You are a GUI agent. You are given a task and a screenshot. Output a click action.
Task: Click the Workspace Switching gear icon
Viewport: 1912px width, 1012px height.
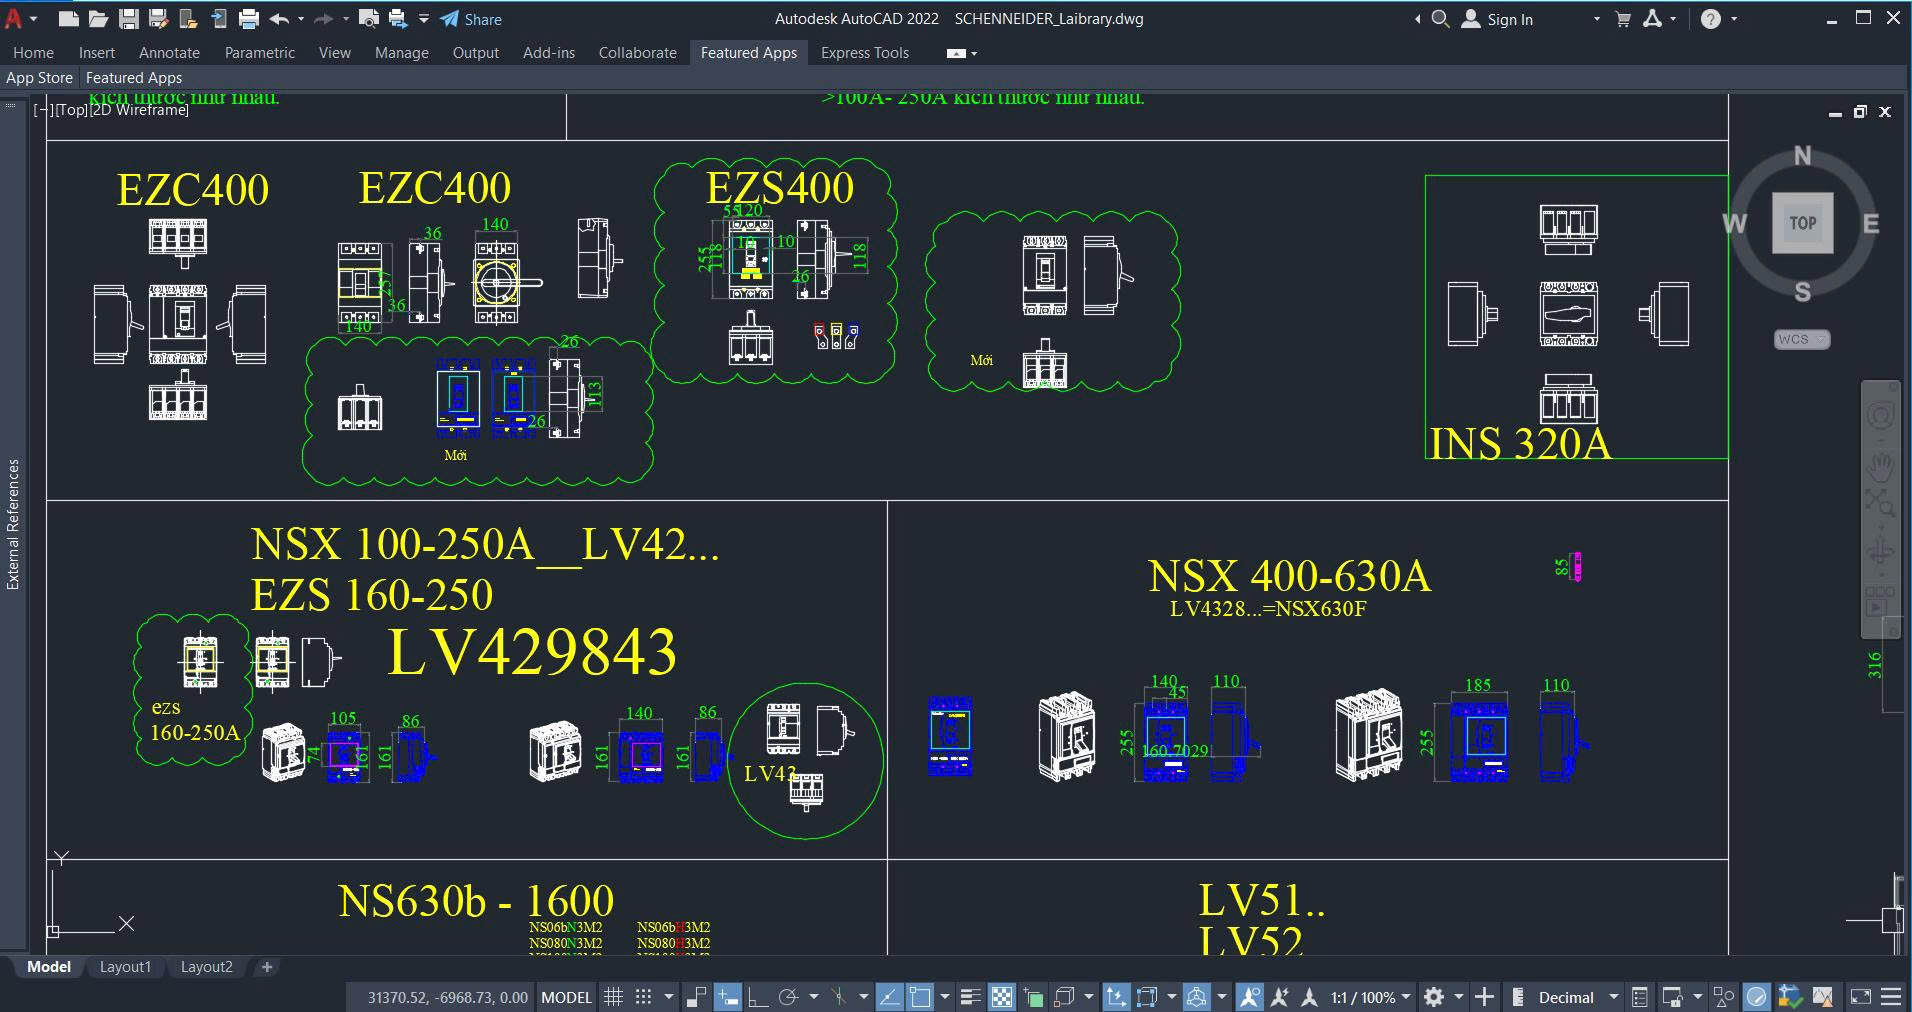pyautogui.click(x=1434, y=997)
